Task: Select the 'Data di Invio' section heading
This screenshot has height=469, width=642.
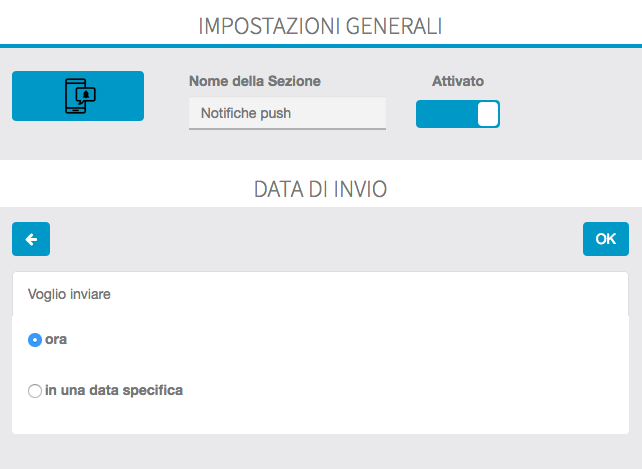Action: (x=320, y=189)
